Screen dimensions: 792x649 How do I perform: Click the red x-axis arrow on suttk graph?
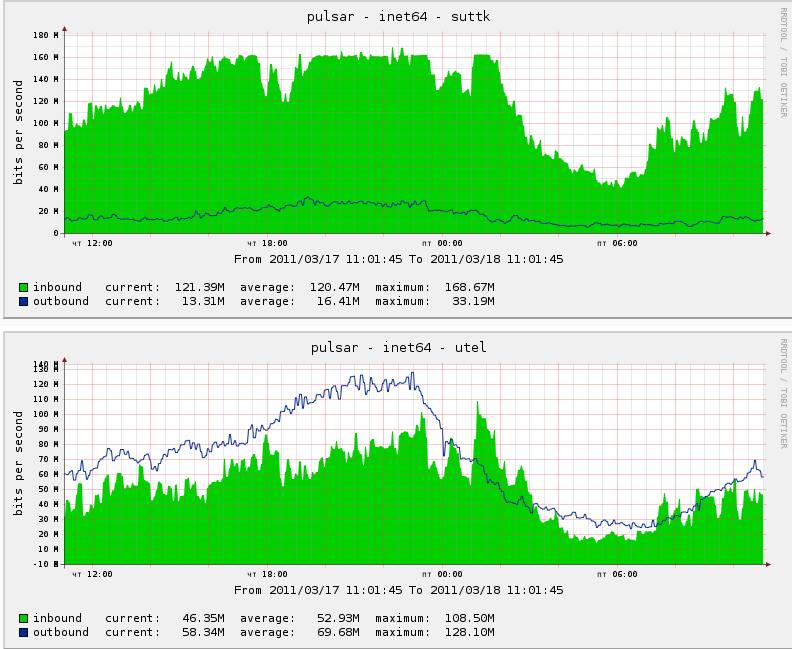tap(768, 233)
